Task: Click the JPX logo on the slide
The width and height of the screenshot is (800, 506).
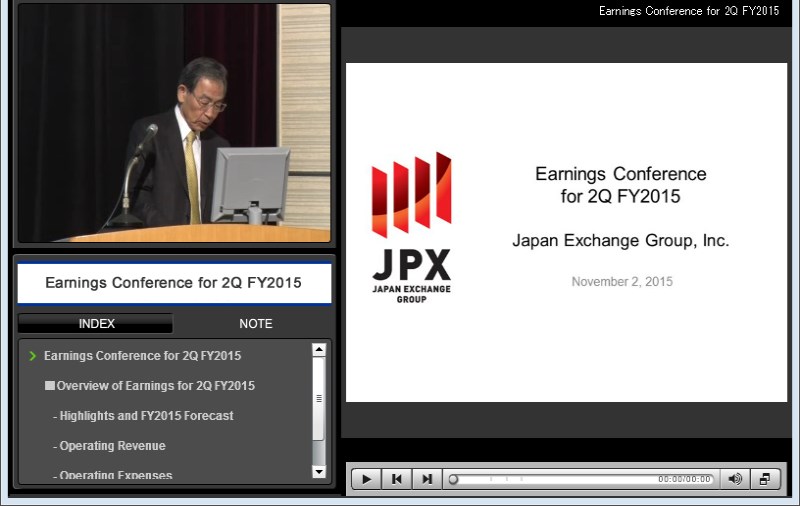Action: tap(411, 227)
